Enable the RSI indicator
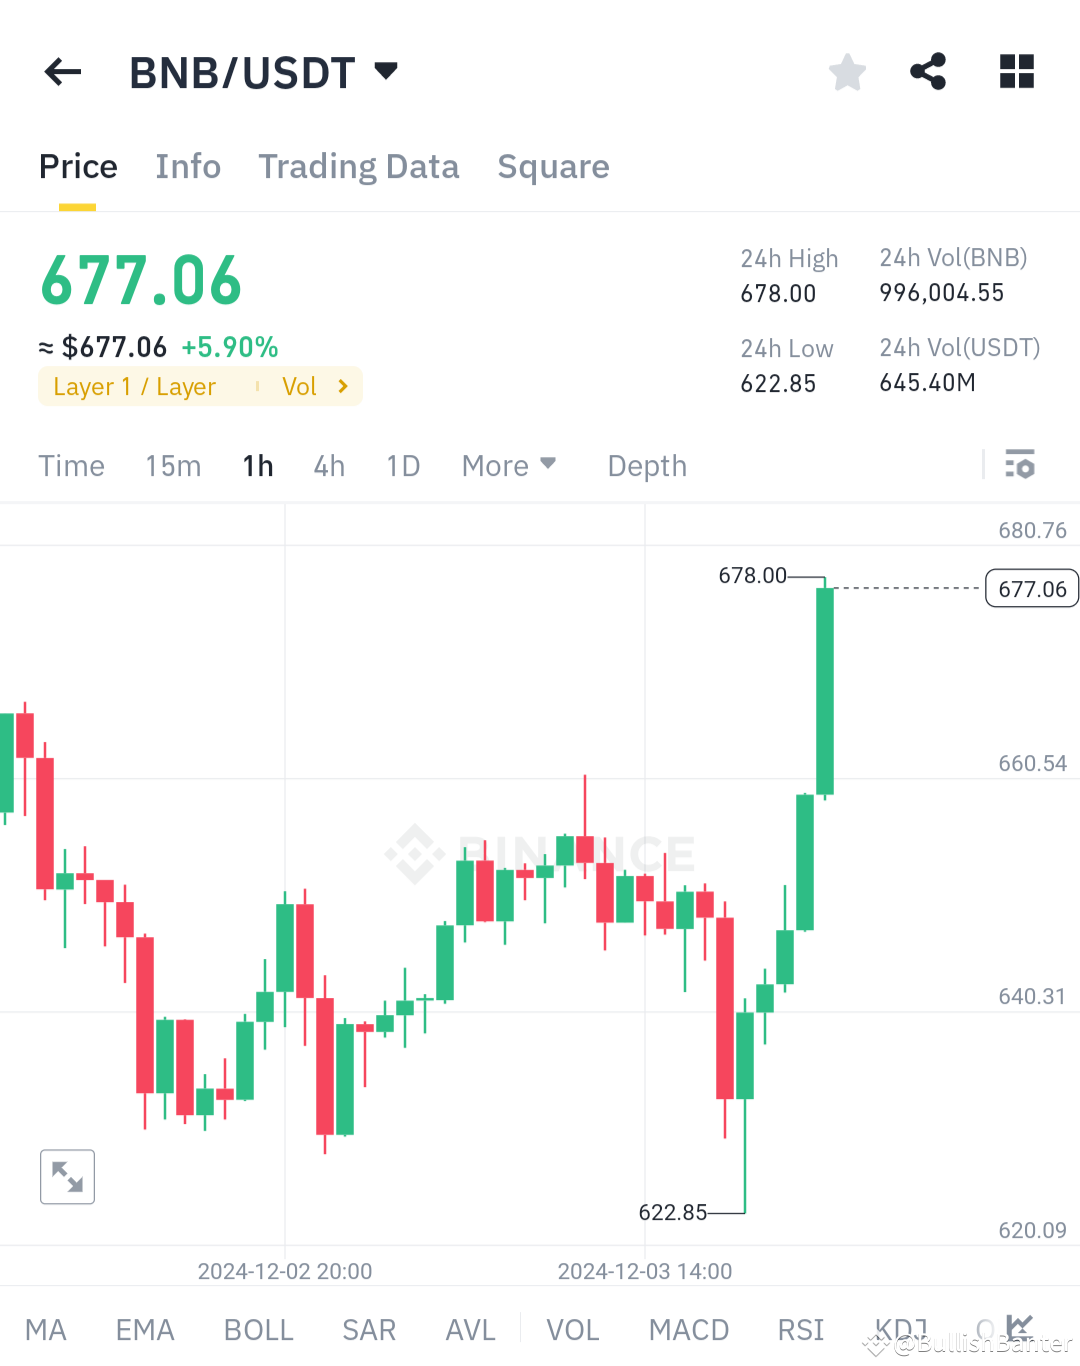This screenshot has height=1366, width=1080. coord(800,1330)
